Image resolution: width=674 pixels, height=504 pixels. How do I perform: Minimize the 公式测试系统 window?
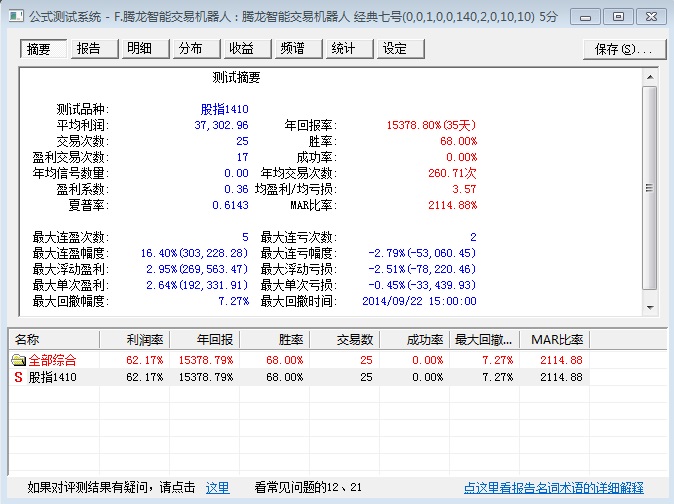(585, 17)
